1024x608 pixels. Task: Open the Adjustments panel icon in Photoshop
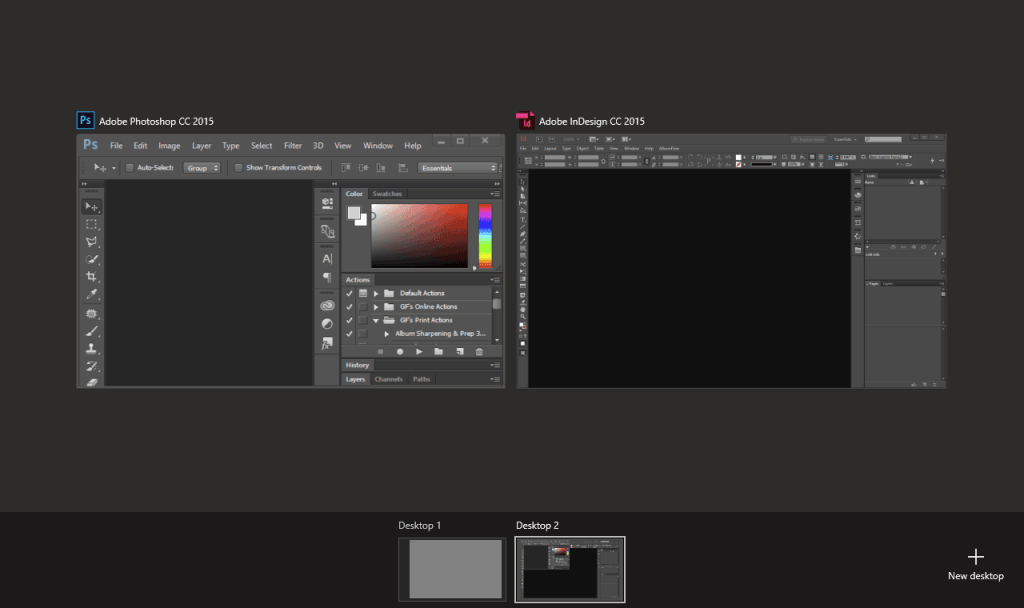pos(327,324)
